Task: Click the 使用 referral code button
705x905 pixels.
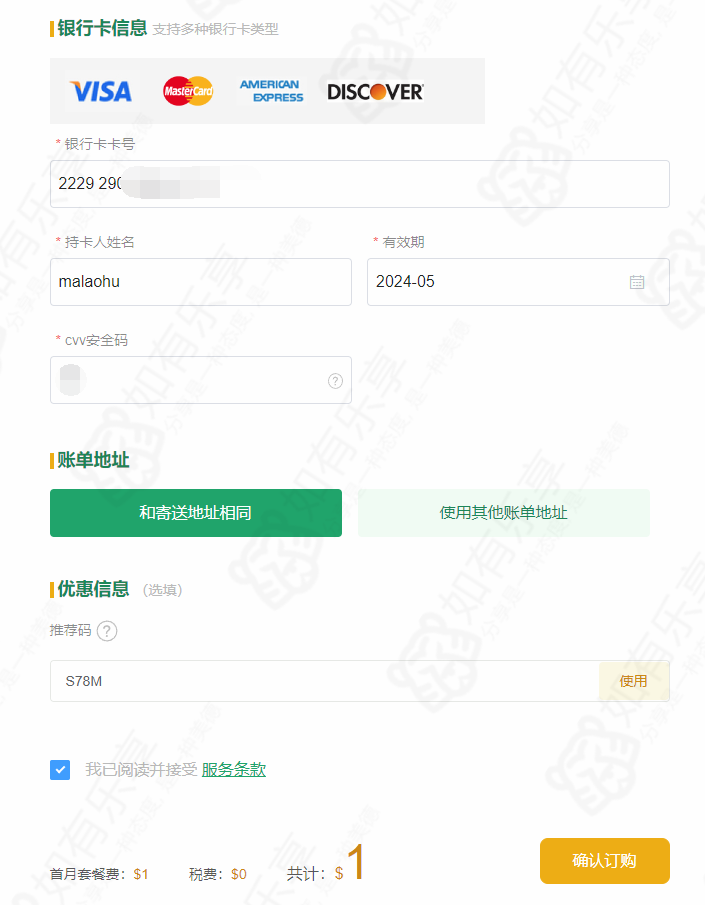Action: 633,681
